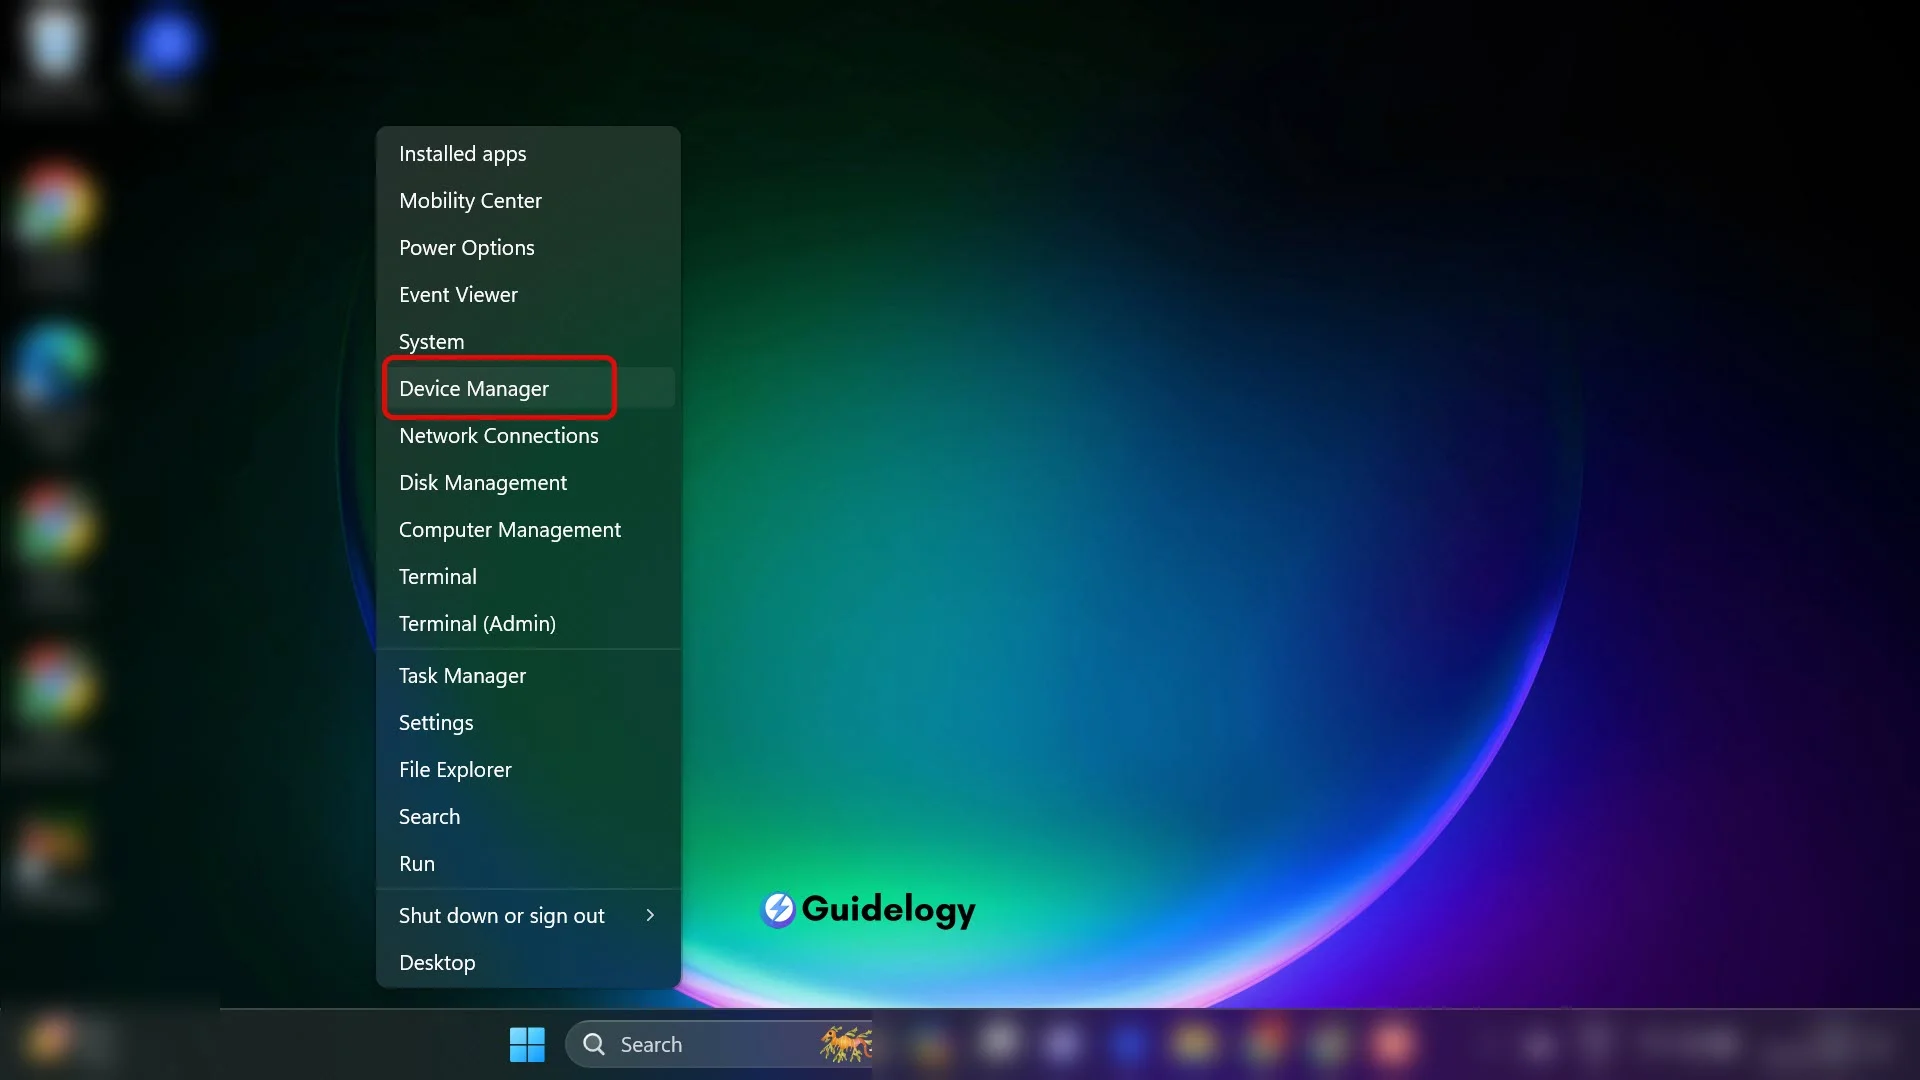Click the Run menu option

[x=417, y=864]
